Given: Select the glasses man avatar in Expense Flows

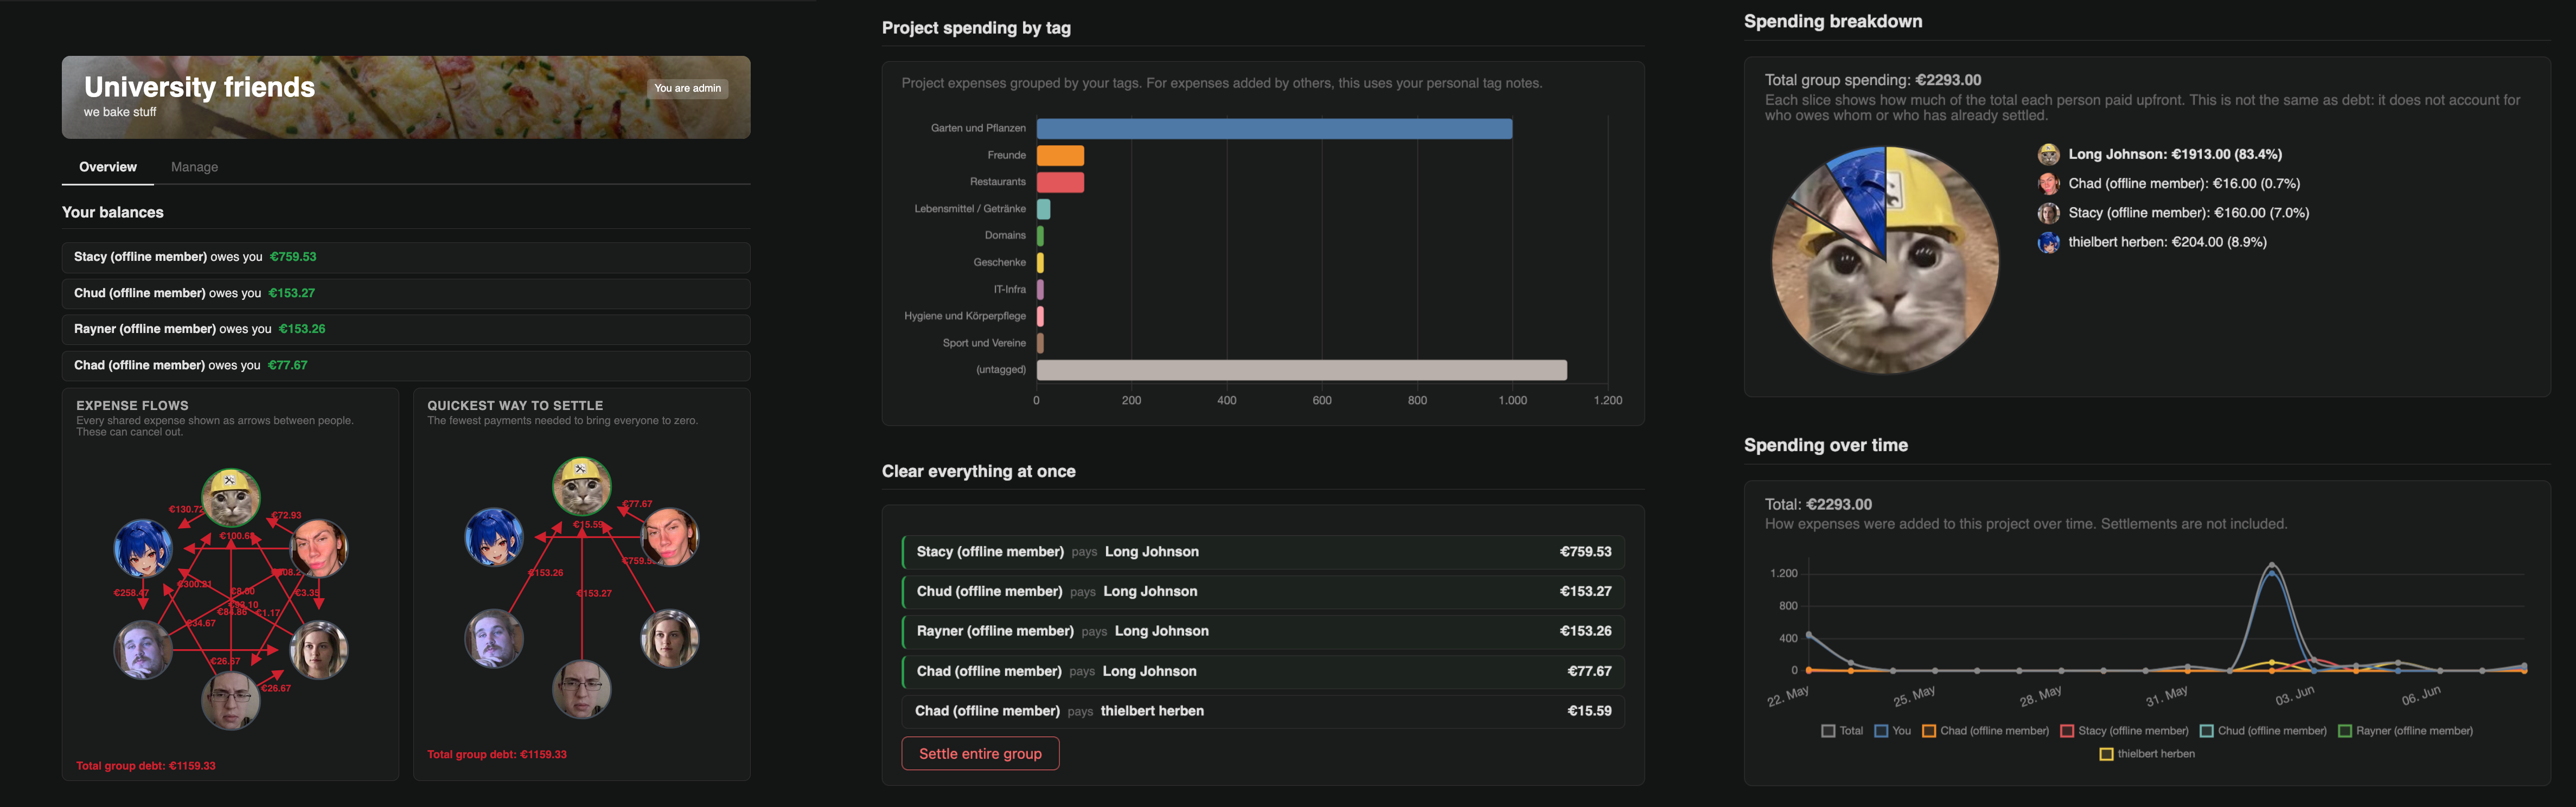Looking at the screenshot, I should pos(231,700).
